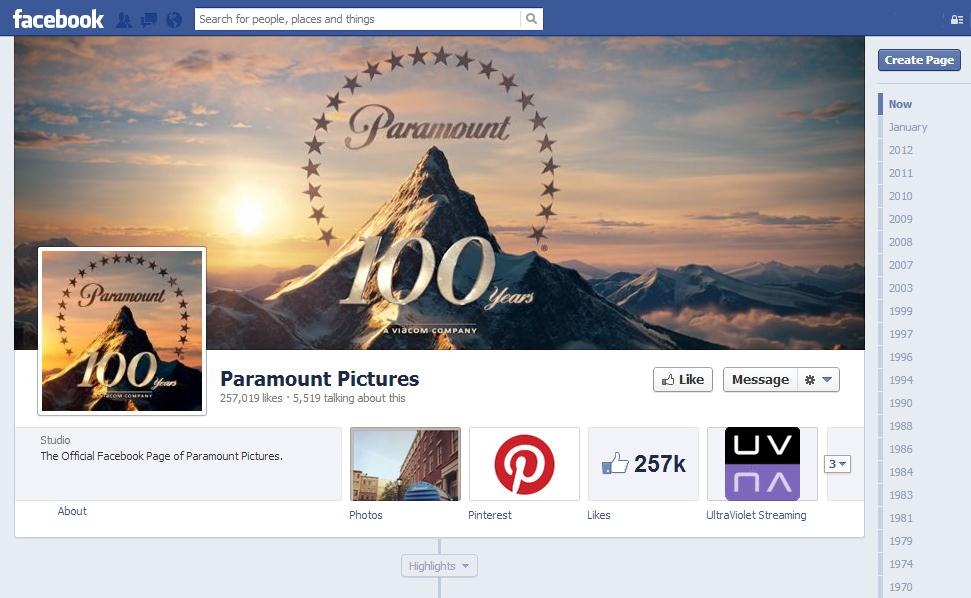The height and width of the screenshot is (598, 971).
Task: Jump to 2011 in the timeline
Action: pos(901,173)
